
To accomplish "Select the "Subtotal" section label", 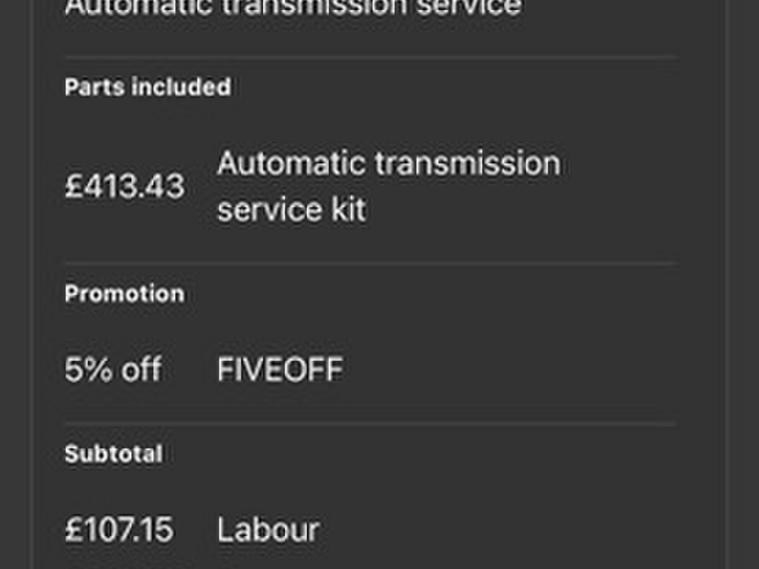I will (113, 454).
